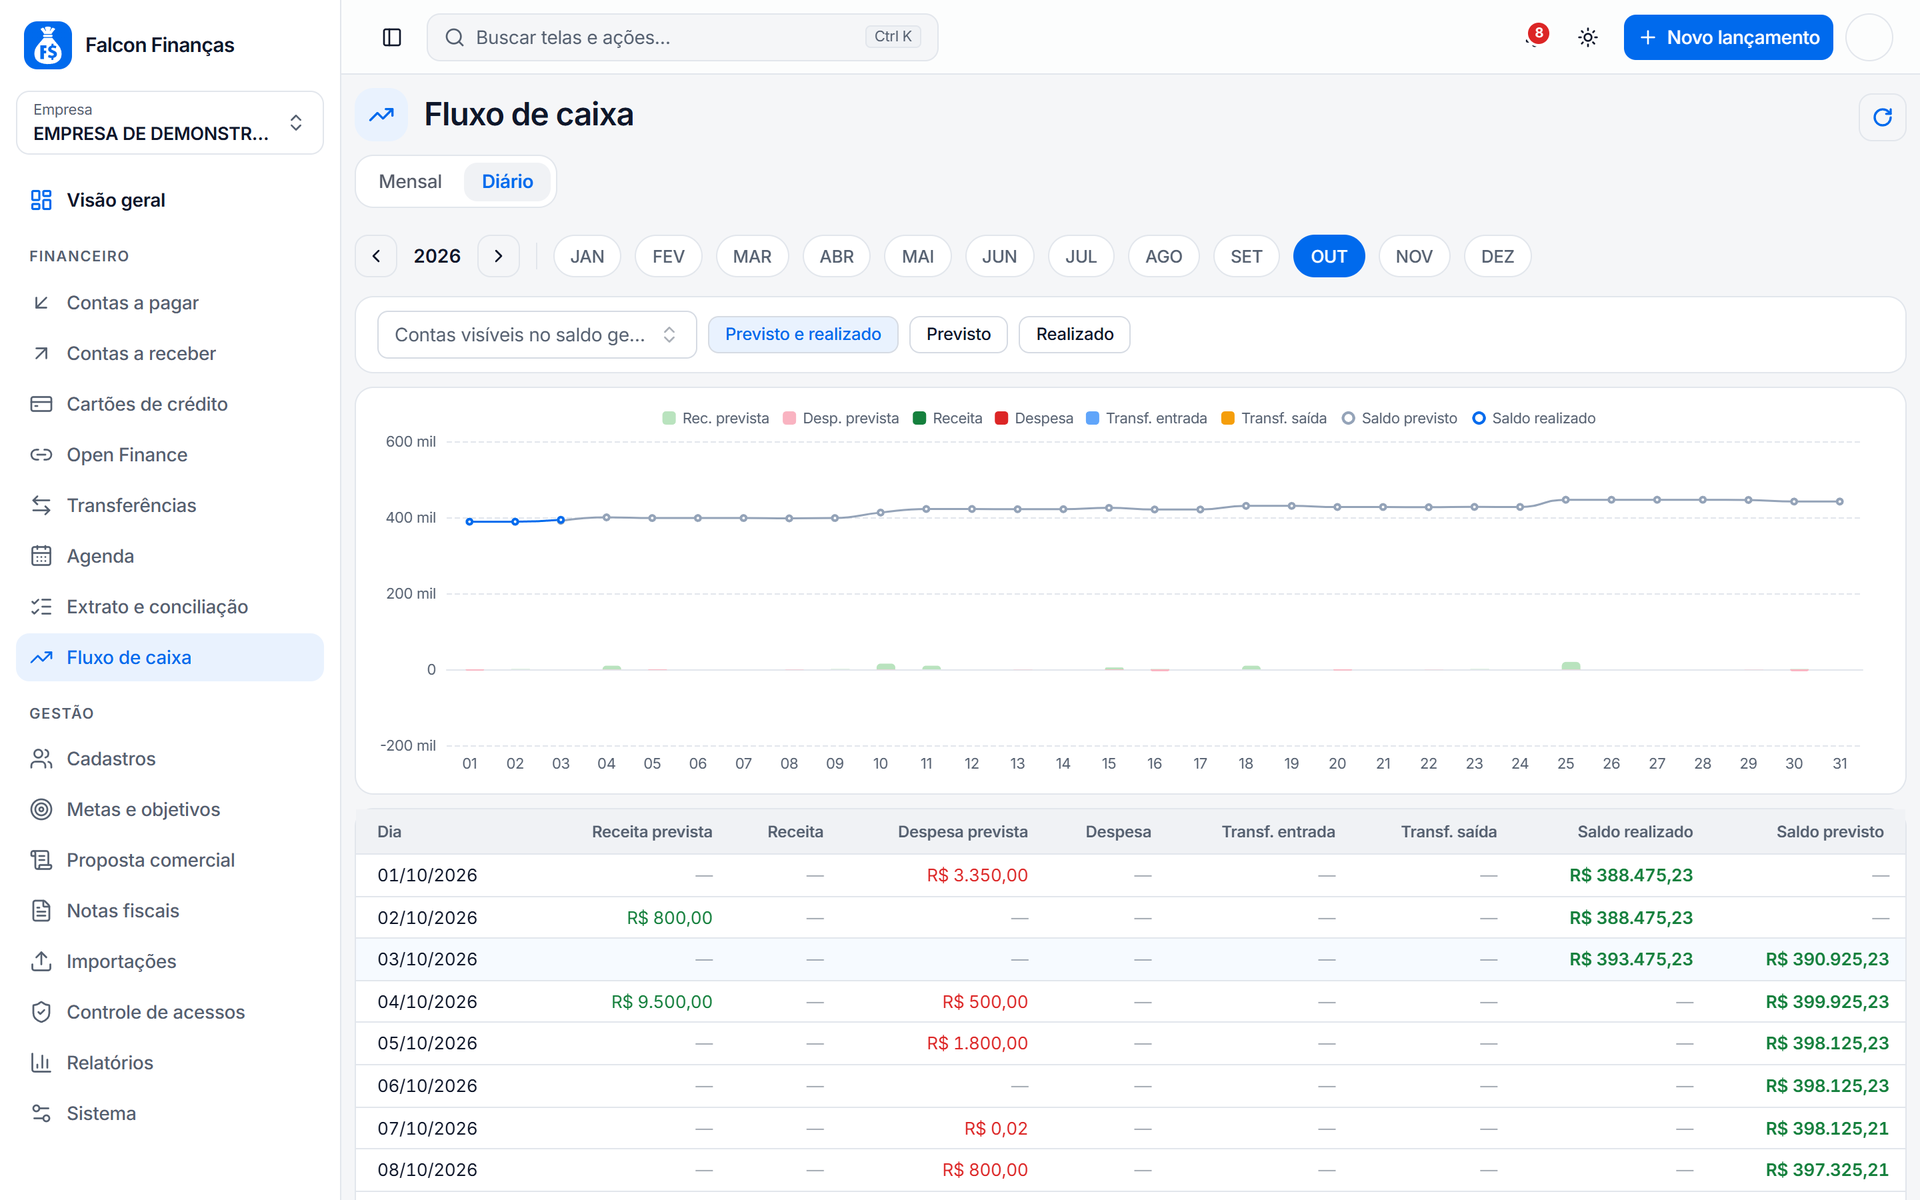
Task: Switch to Mensal view tab
Action: [x=410, y=181]
